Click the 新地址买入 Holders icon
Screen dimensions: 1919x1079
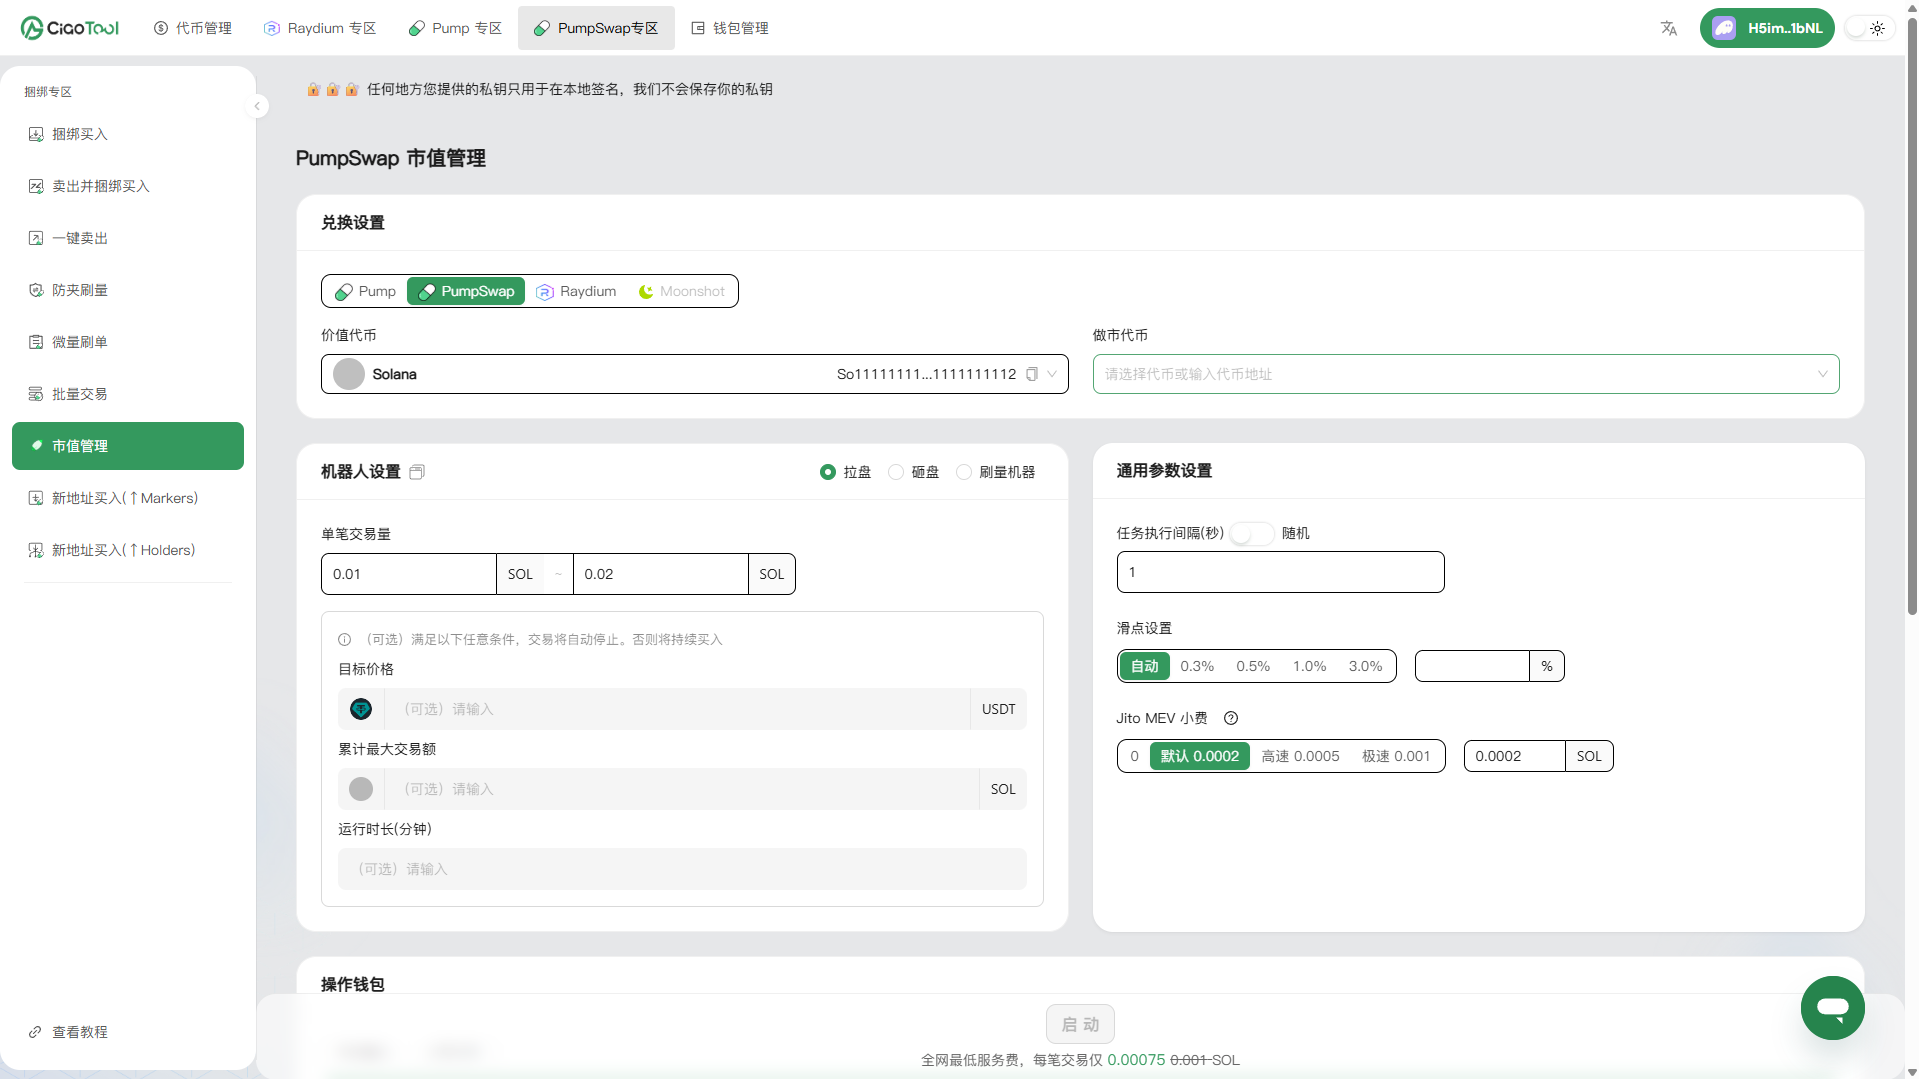click(x=36, y=550)
